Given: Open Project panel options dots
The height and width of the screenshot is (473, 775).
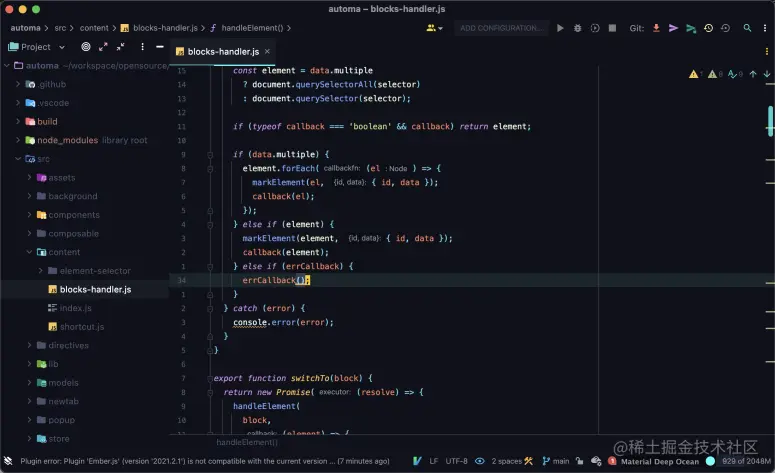Looking at the screenshot, I should 142,46.
